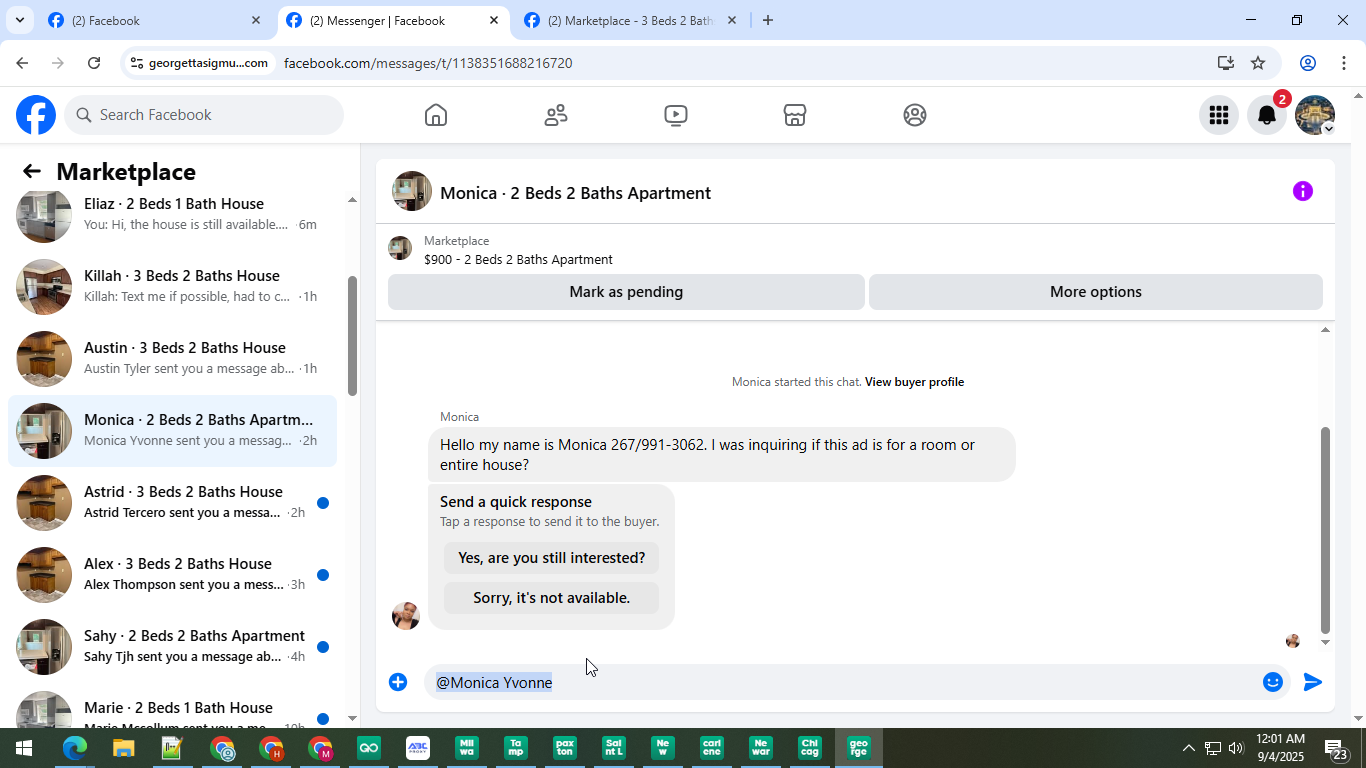Open the Chrome profile icon
The width and height of the screenshot is (1366, 768).
pos(1307,63)
